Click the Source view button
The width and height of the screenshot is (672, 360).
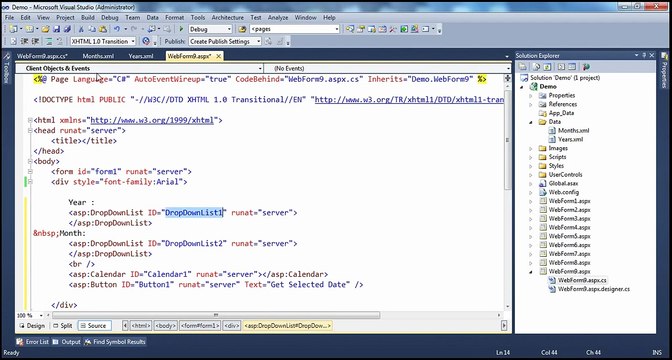tap(94, 326)
